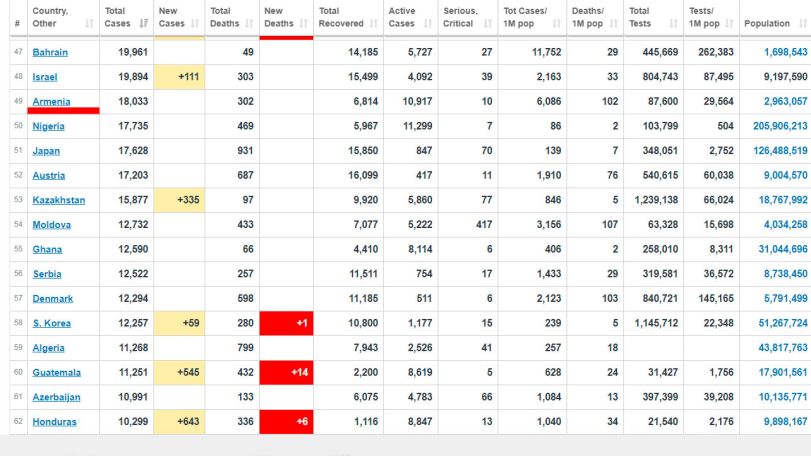Open the S. Korea country link
This screenshot has width=811, height=456.
(52, 323)
